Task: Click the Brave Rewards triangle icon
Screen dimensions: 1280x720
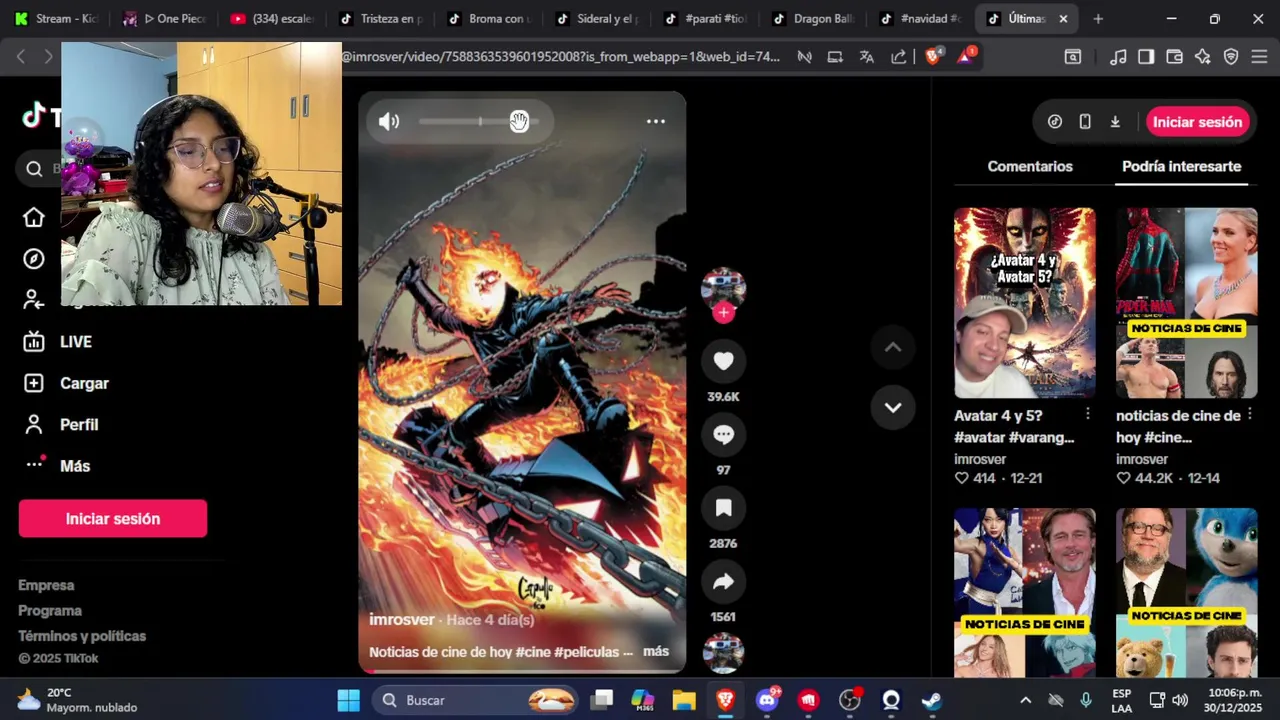Action: tap(966, 56)
